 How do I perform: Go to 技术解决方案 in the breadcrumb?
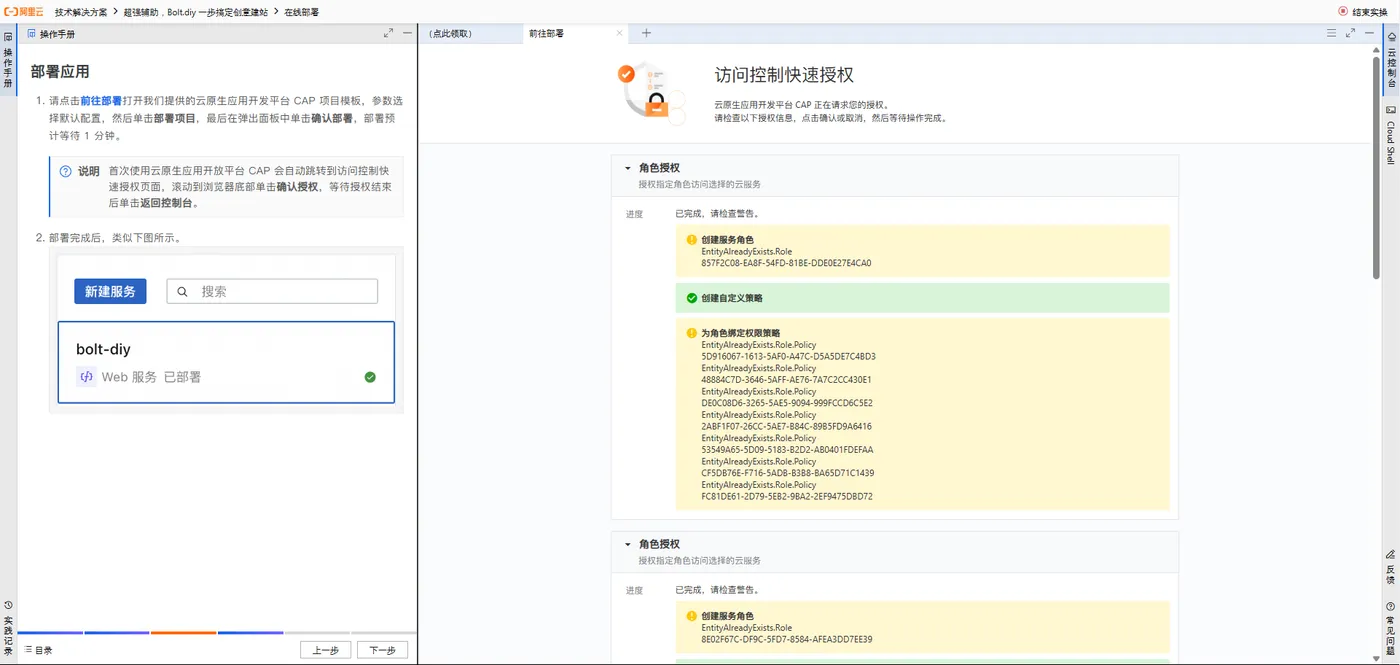click(82, 11)
